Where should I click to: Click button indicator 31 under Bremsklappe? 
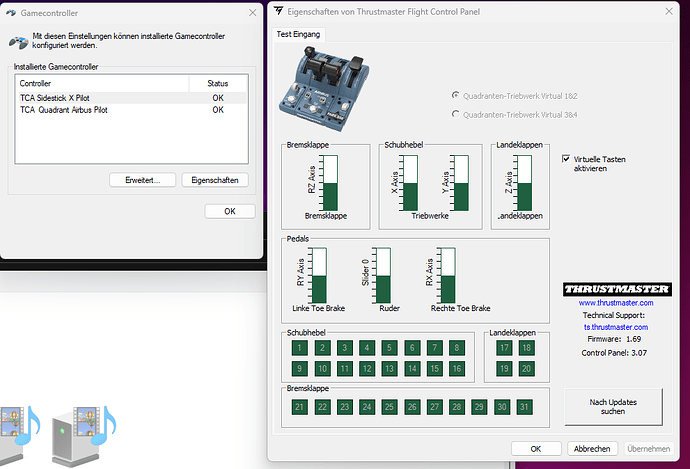point(524,407)
